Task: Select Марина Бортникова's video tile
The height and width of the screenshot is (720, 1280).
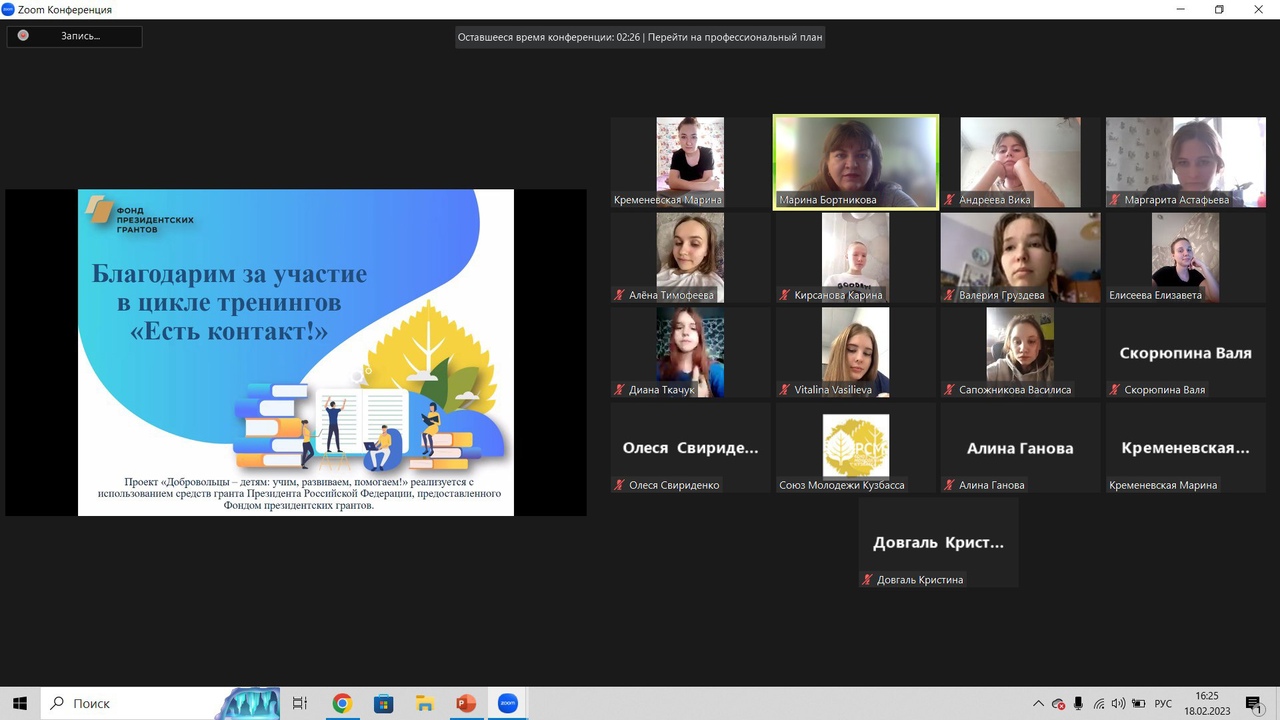Action: click(x=856, y=162)
